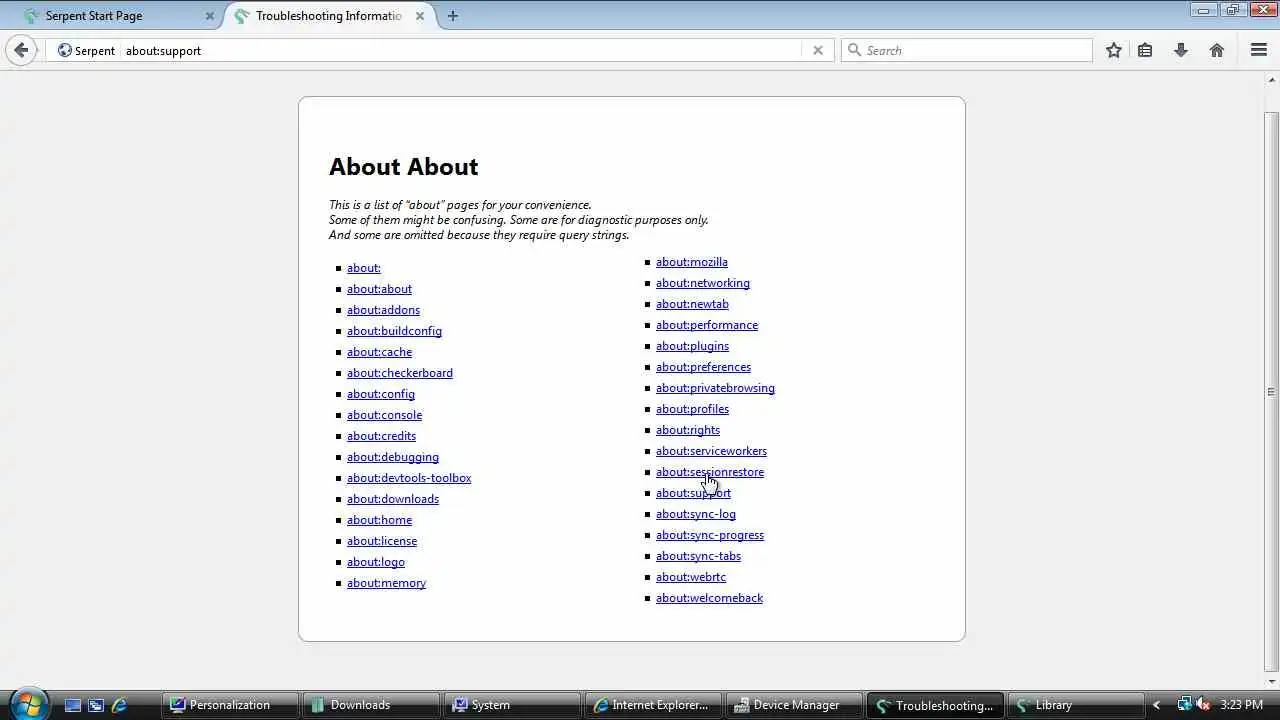Image resolution: width=1280 pixels, height=720 pixels.
Task: Open the about:console link
Action: 384,415
